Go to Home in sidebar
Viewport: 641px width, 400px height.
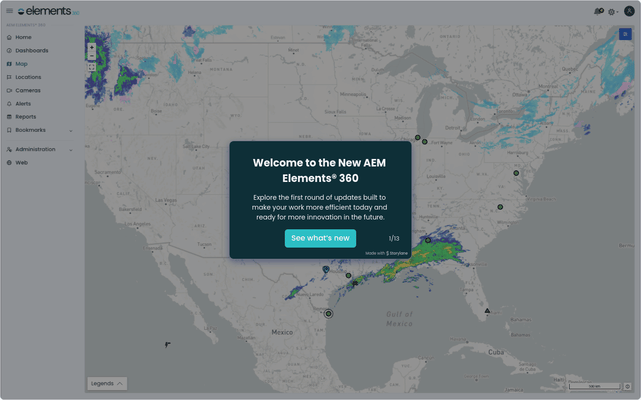[23, 37]
